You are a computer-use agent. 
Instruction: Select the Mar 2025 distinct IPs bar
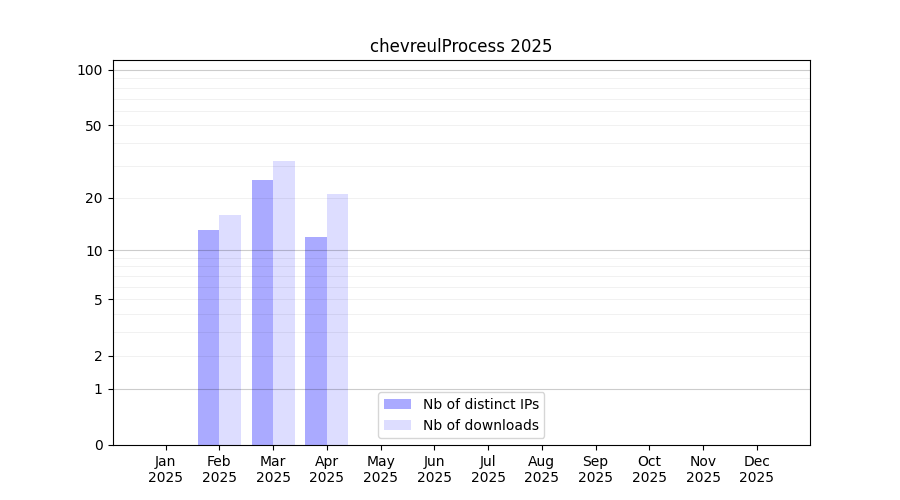[x=262, y=312]
